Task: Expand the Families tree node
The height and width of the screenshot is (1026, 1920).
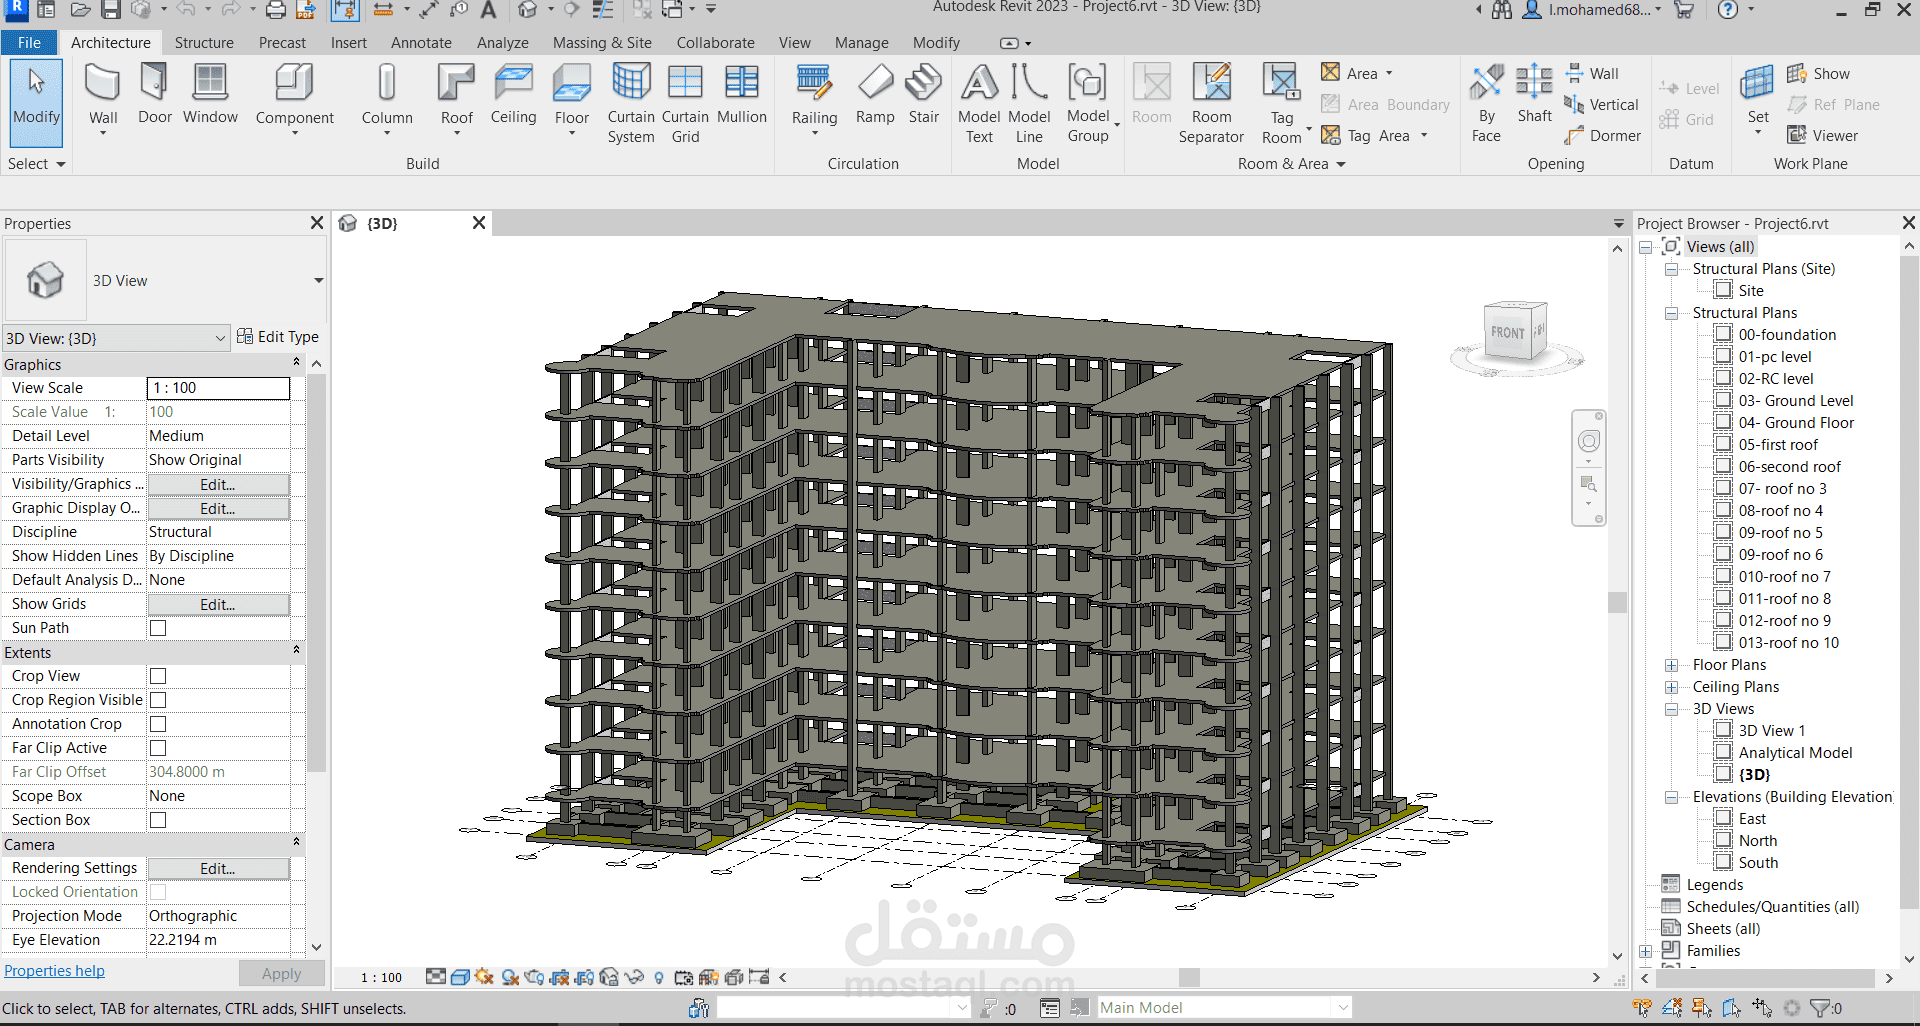Action: (1645, 951)
